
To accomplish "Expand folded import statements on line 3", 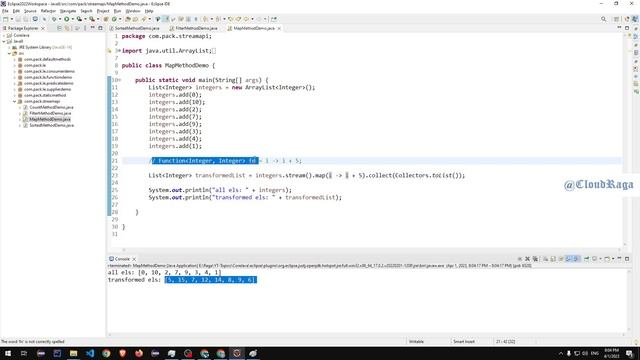I will click(x=118, y=51).
